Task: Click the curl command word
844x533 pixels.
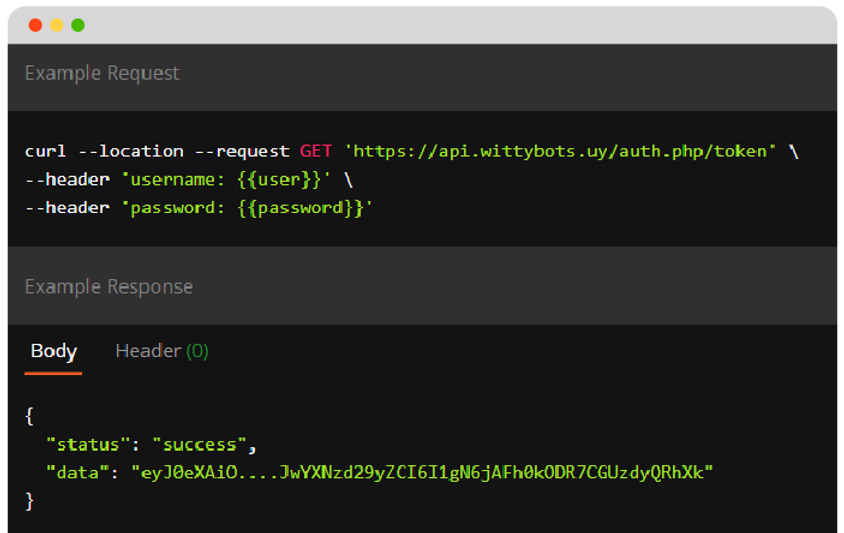Action: coord(45,151)
